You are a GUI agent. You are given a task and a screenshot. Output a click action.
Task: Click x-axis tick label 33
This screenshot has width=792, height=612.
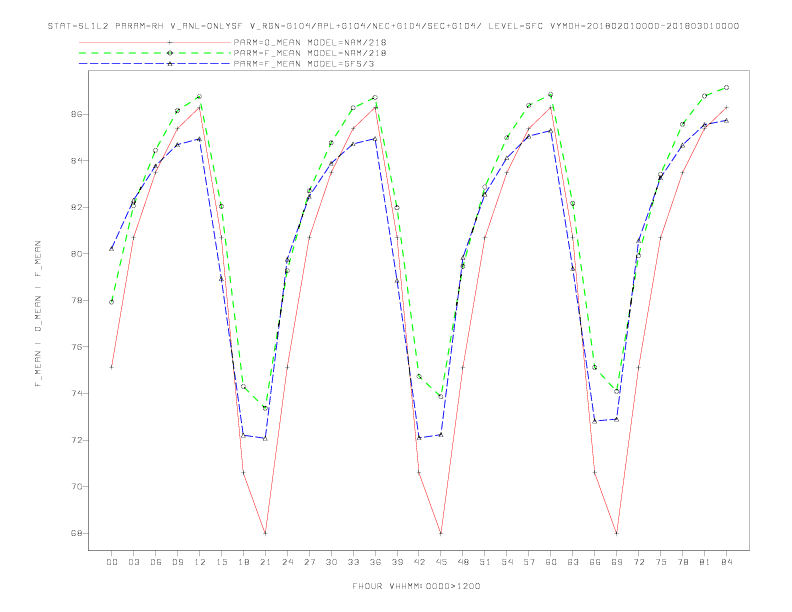pyautogui.click(x=353, y=562)
